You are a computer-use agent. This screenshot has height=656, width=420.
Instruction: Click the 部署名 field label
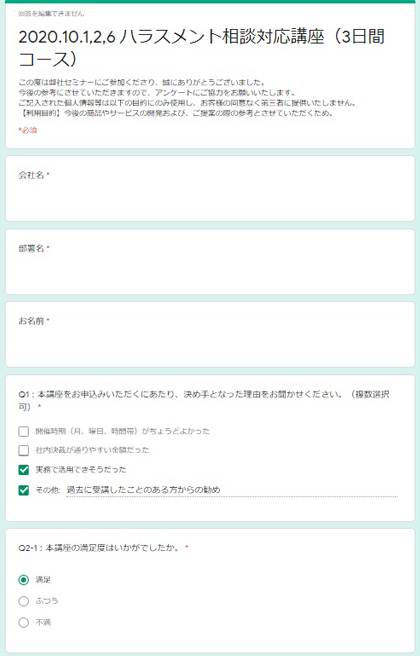point(31,249)
